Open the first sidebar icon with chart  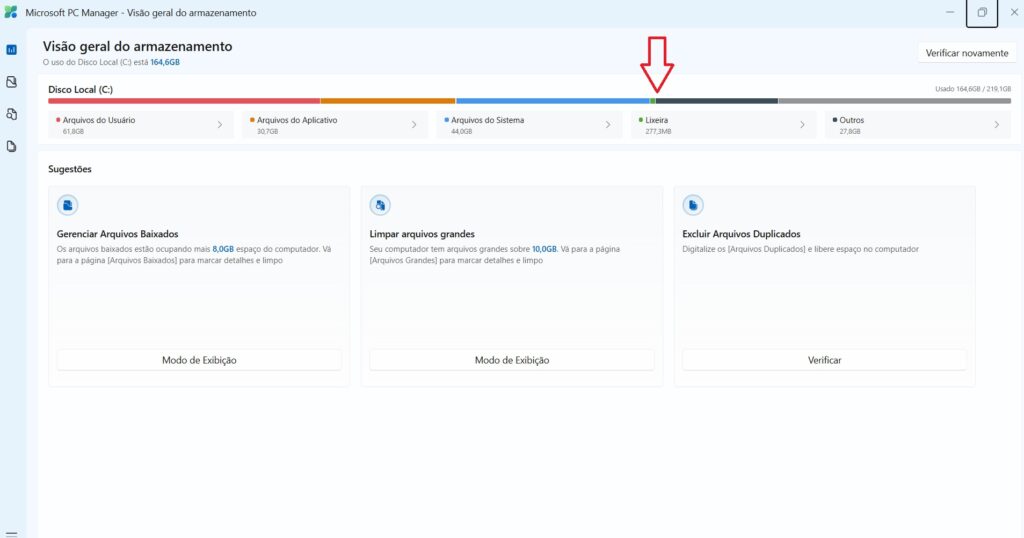tap(12, 50)
